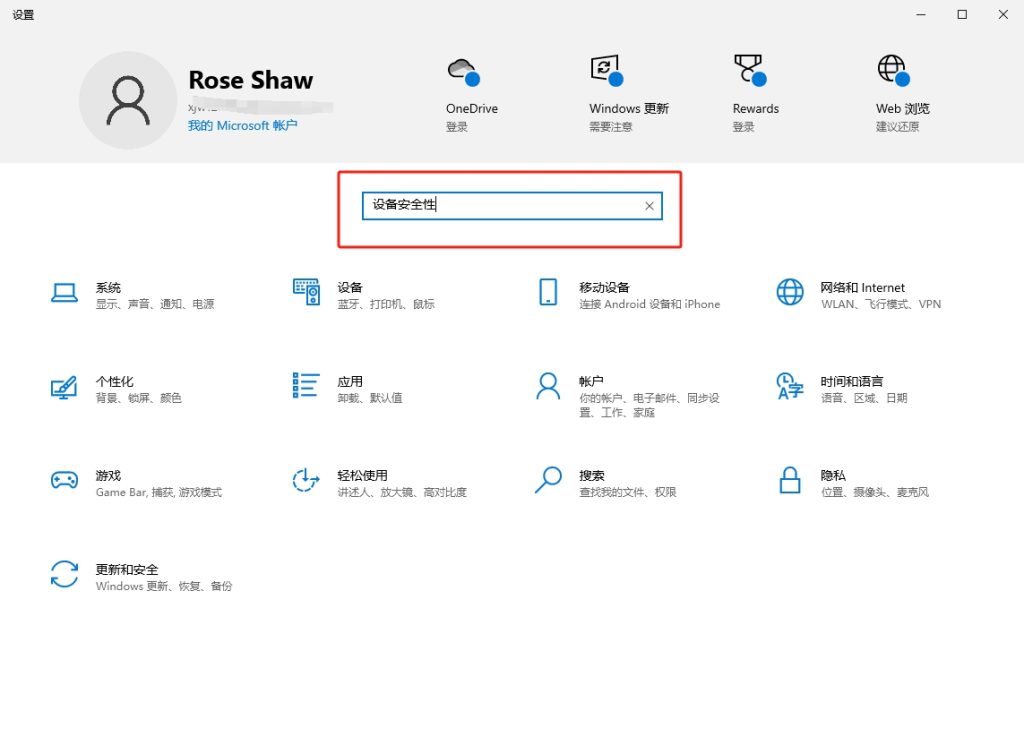Open the 个性化 personalization icon
The image size is (1024, 745).
point(65,387)
